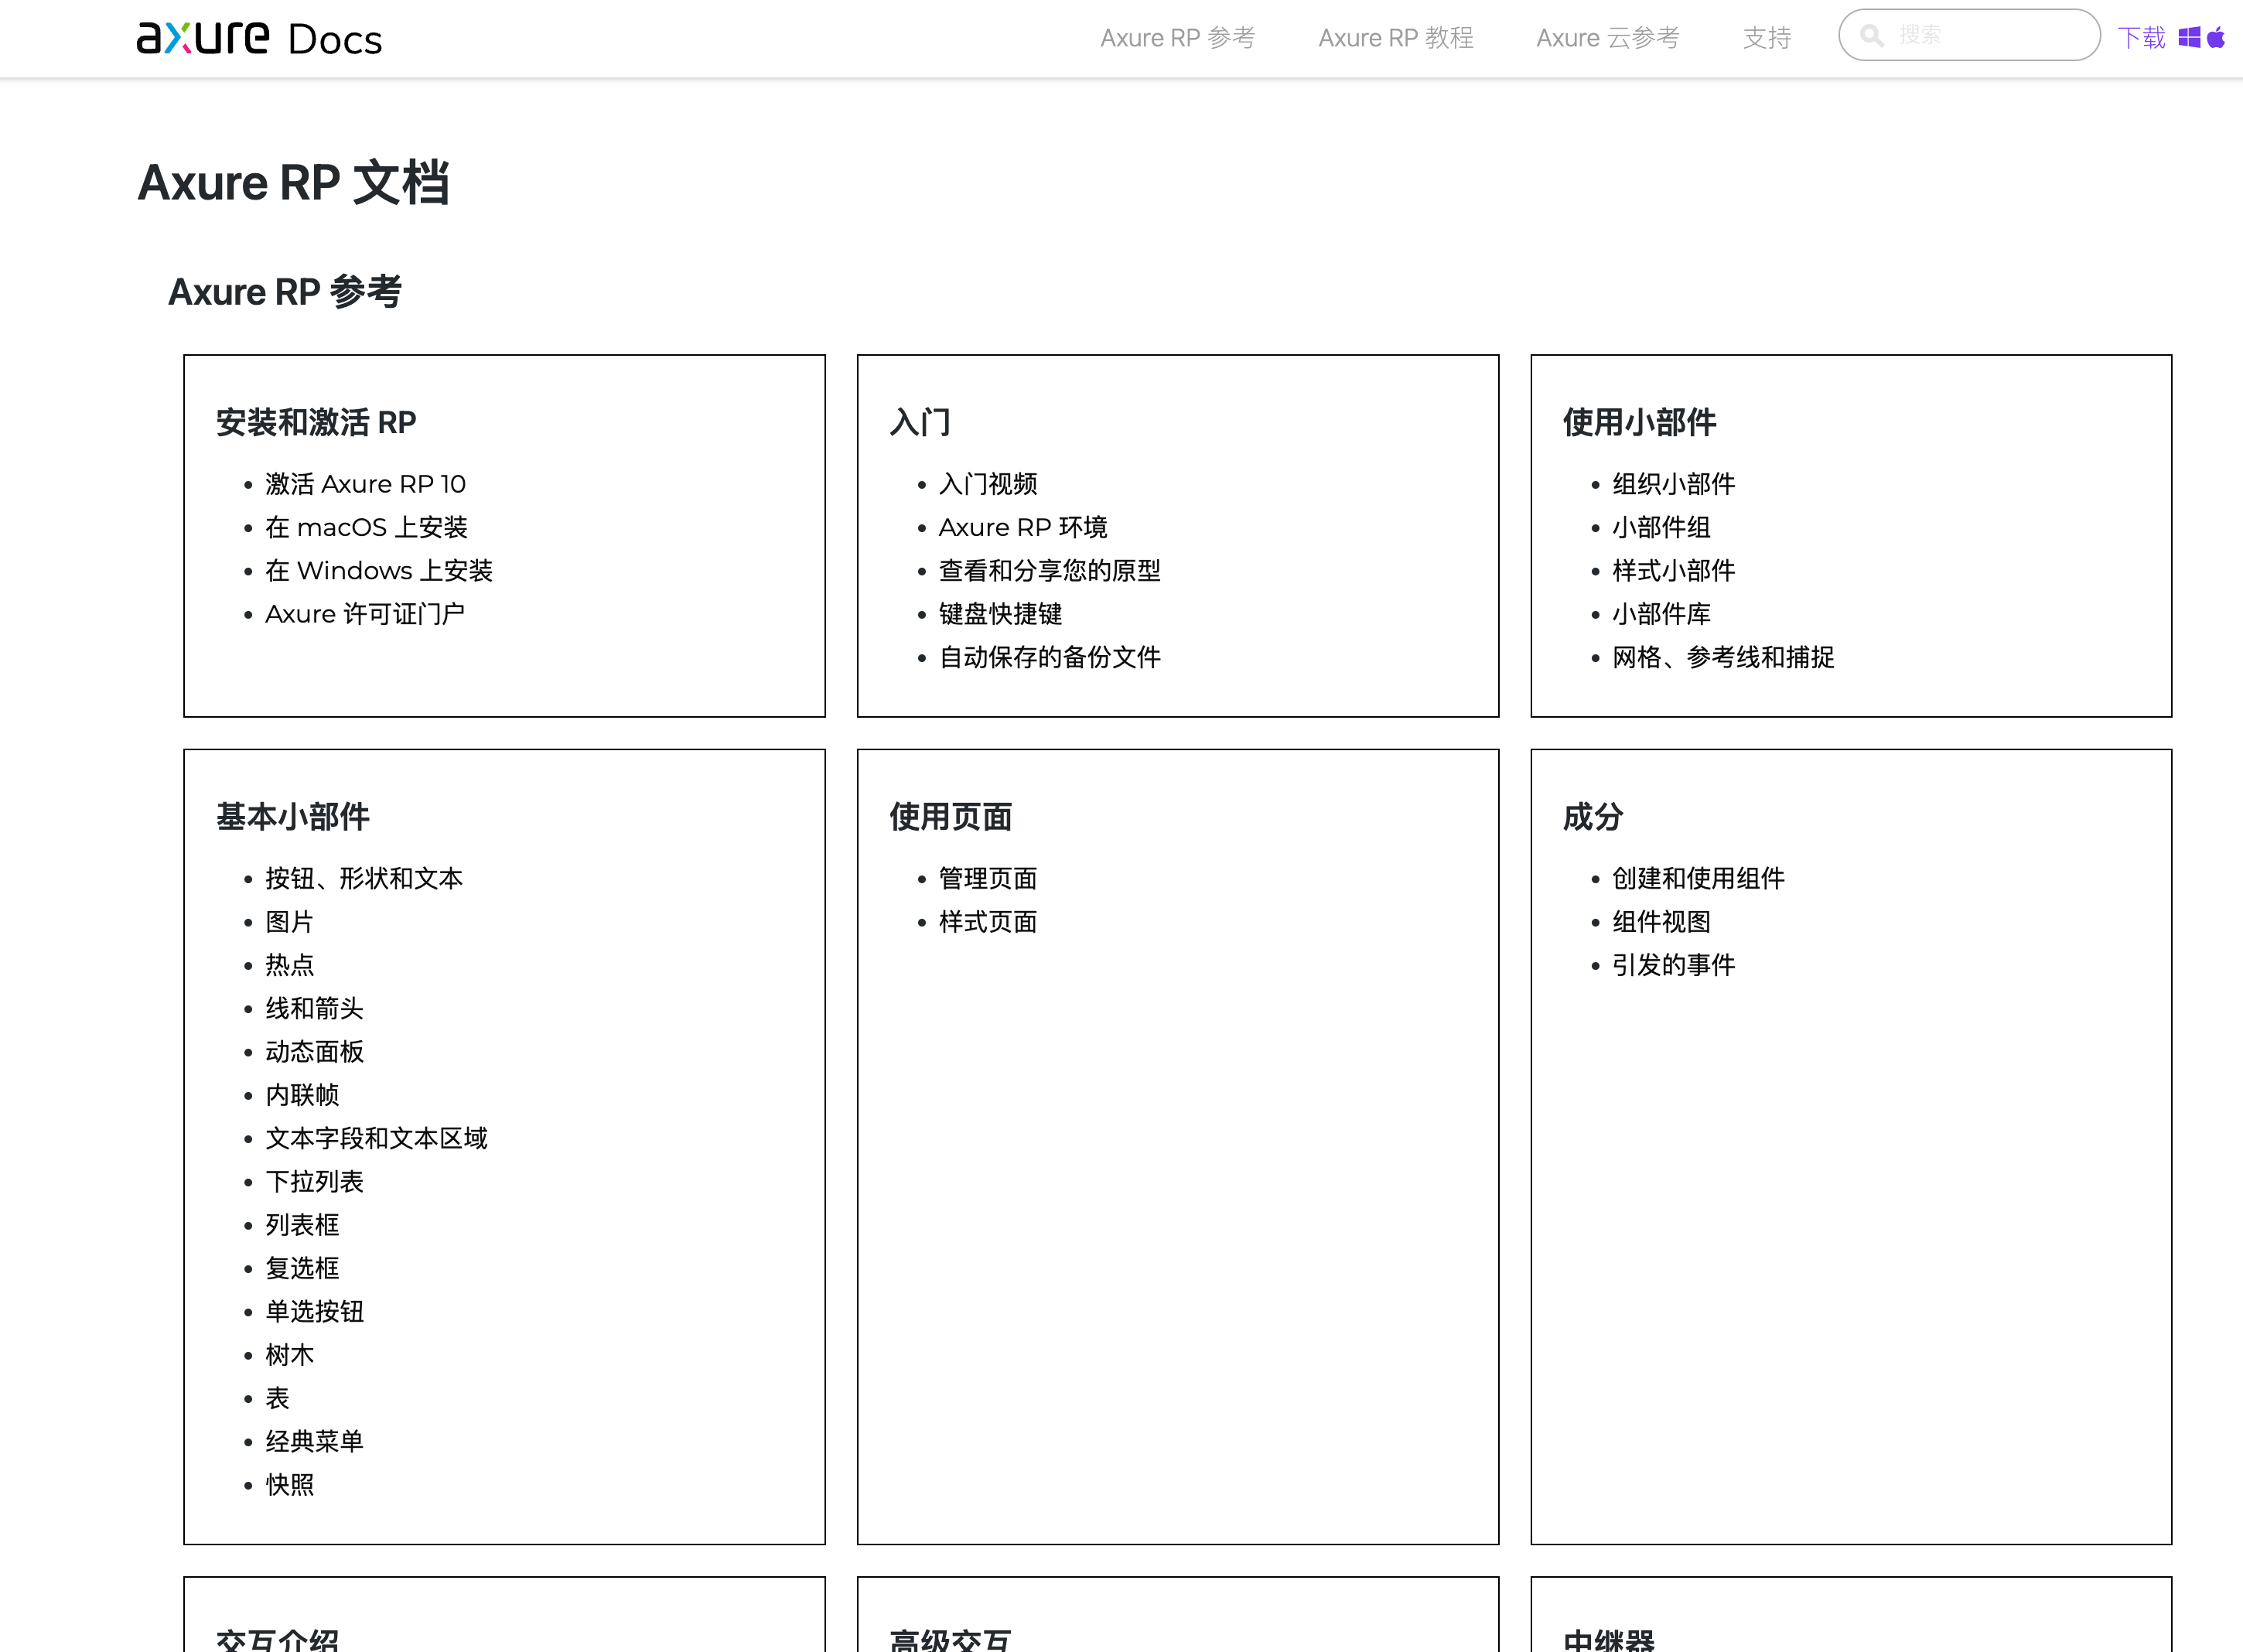
Task: Open 创建和使用组件 link
Action: pos(1698,878)
